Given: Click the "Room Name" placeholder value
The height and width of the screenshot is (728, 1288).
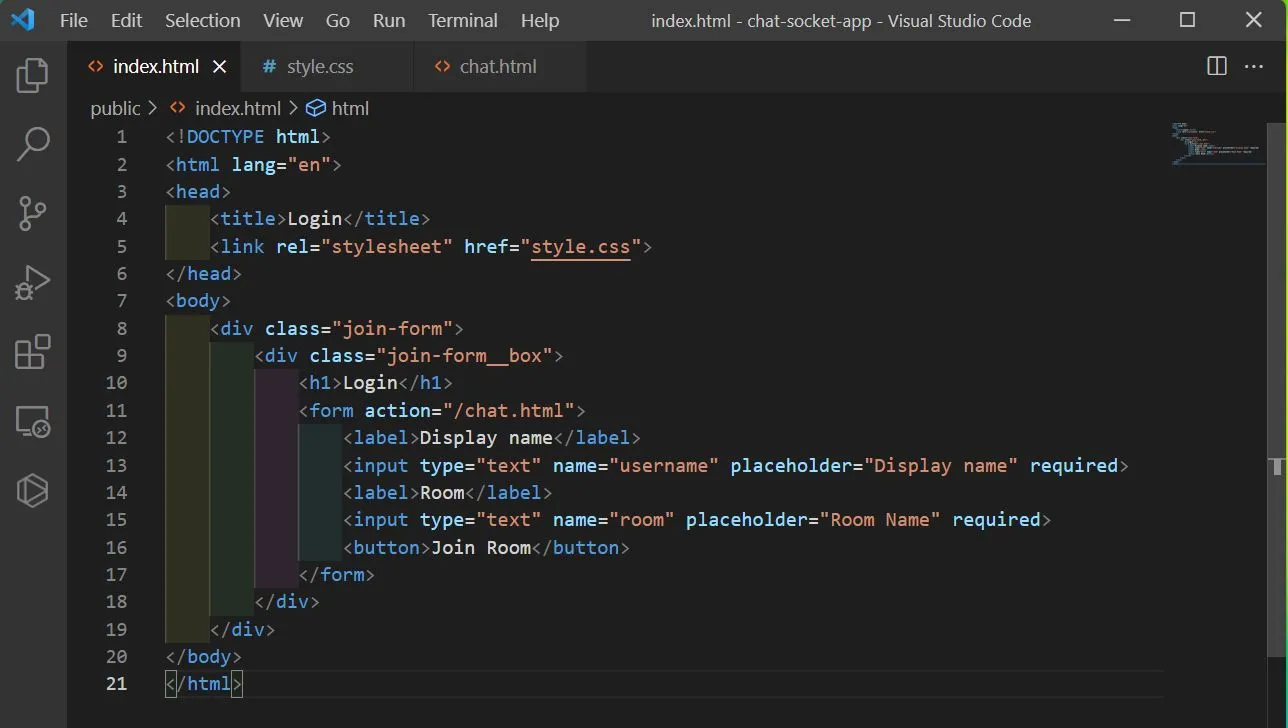Looking at the screenshot, I should tap(881, 520).
